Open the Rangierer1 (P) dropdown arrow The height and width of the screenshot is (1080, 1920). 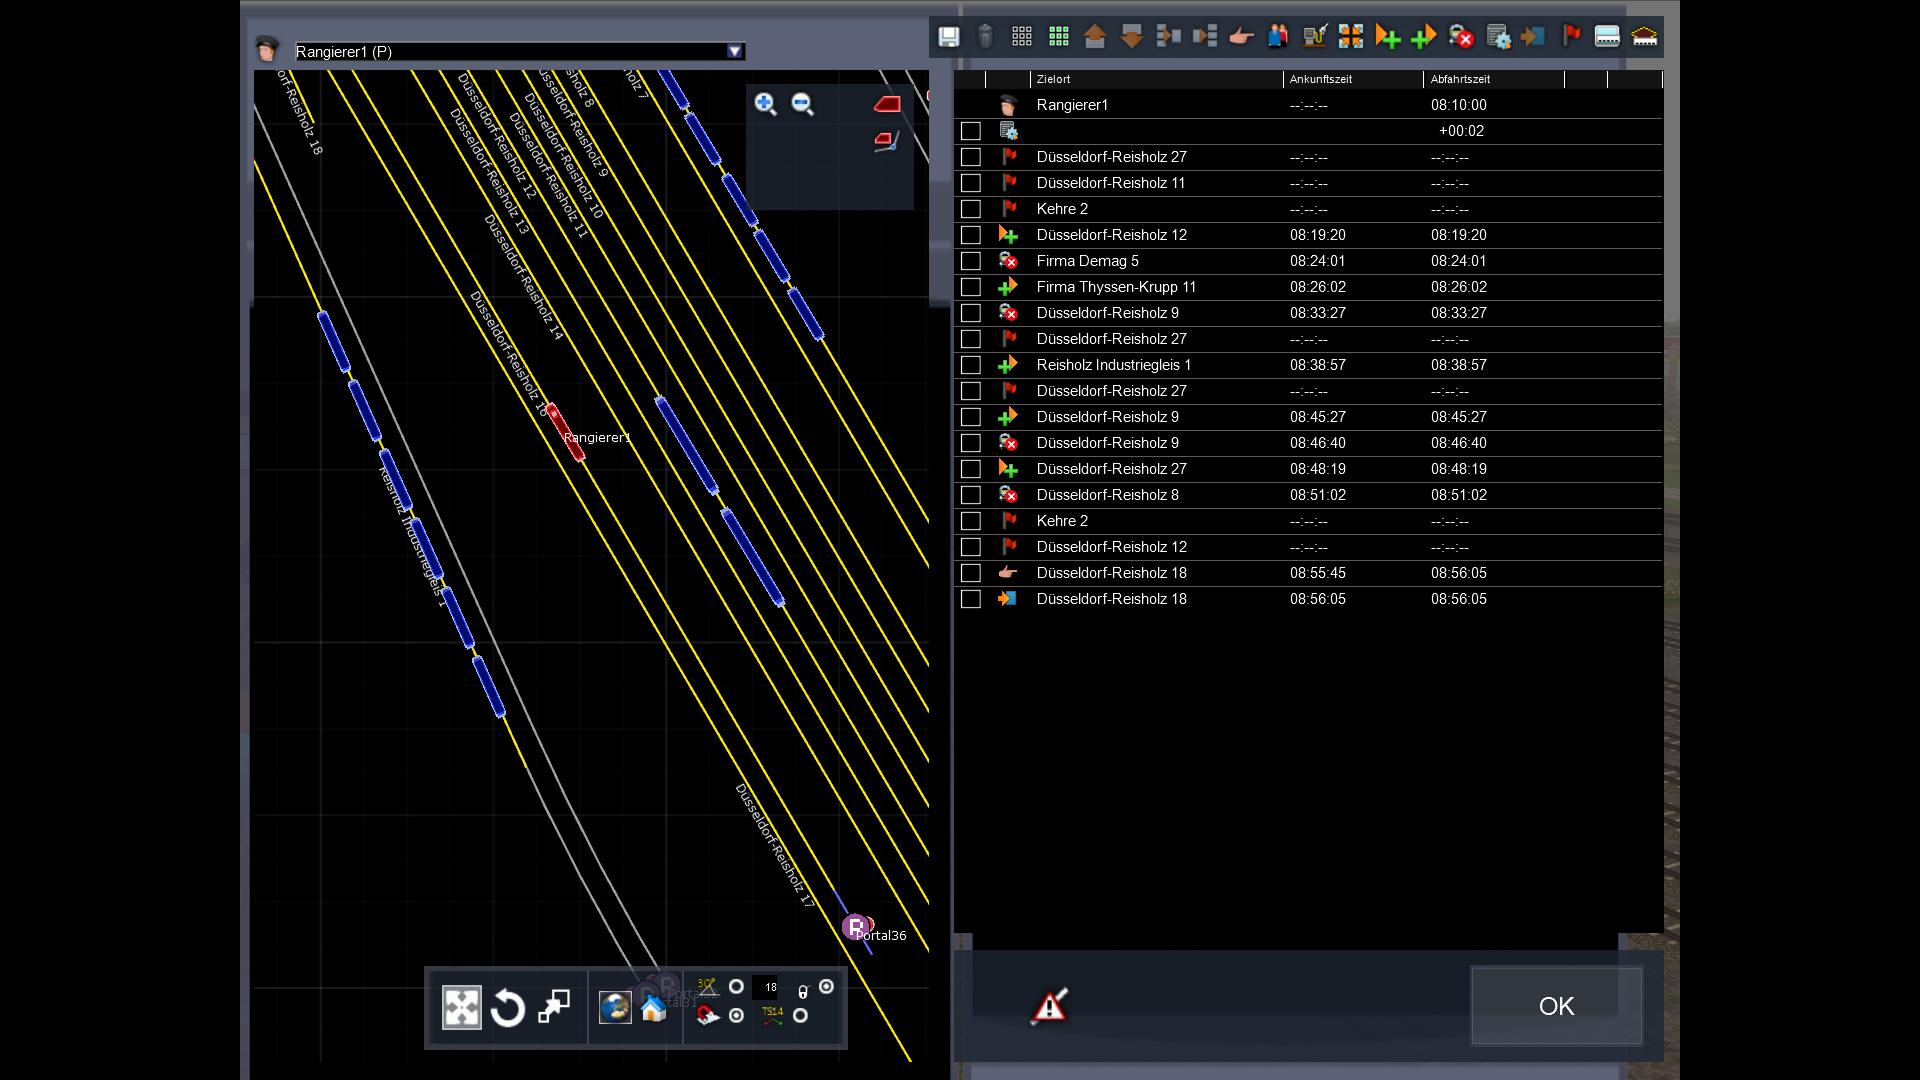click(735, 52)
